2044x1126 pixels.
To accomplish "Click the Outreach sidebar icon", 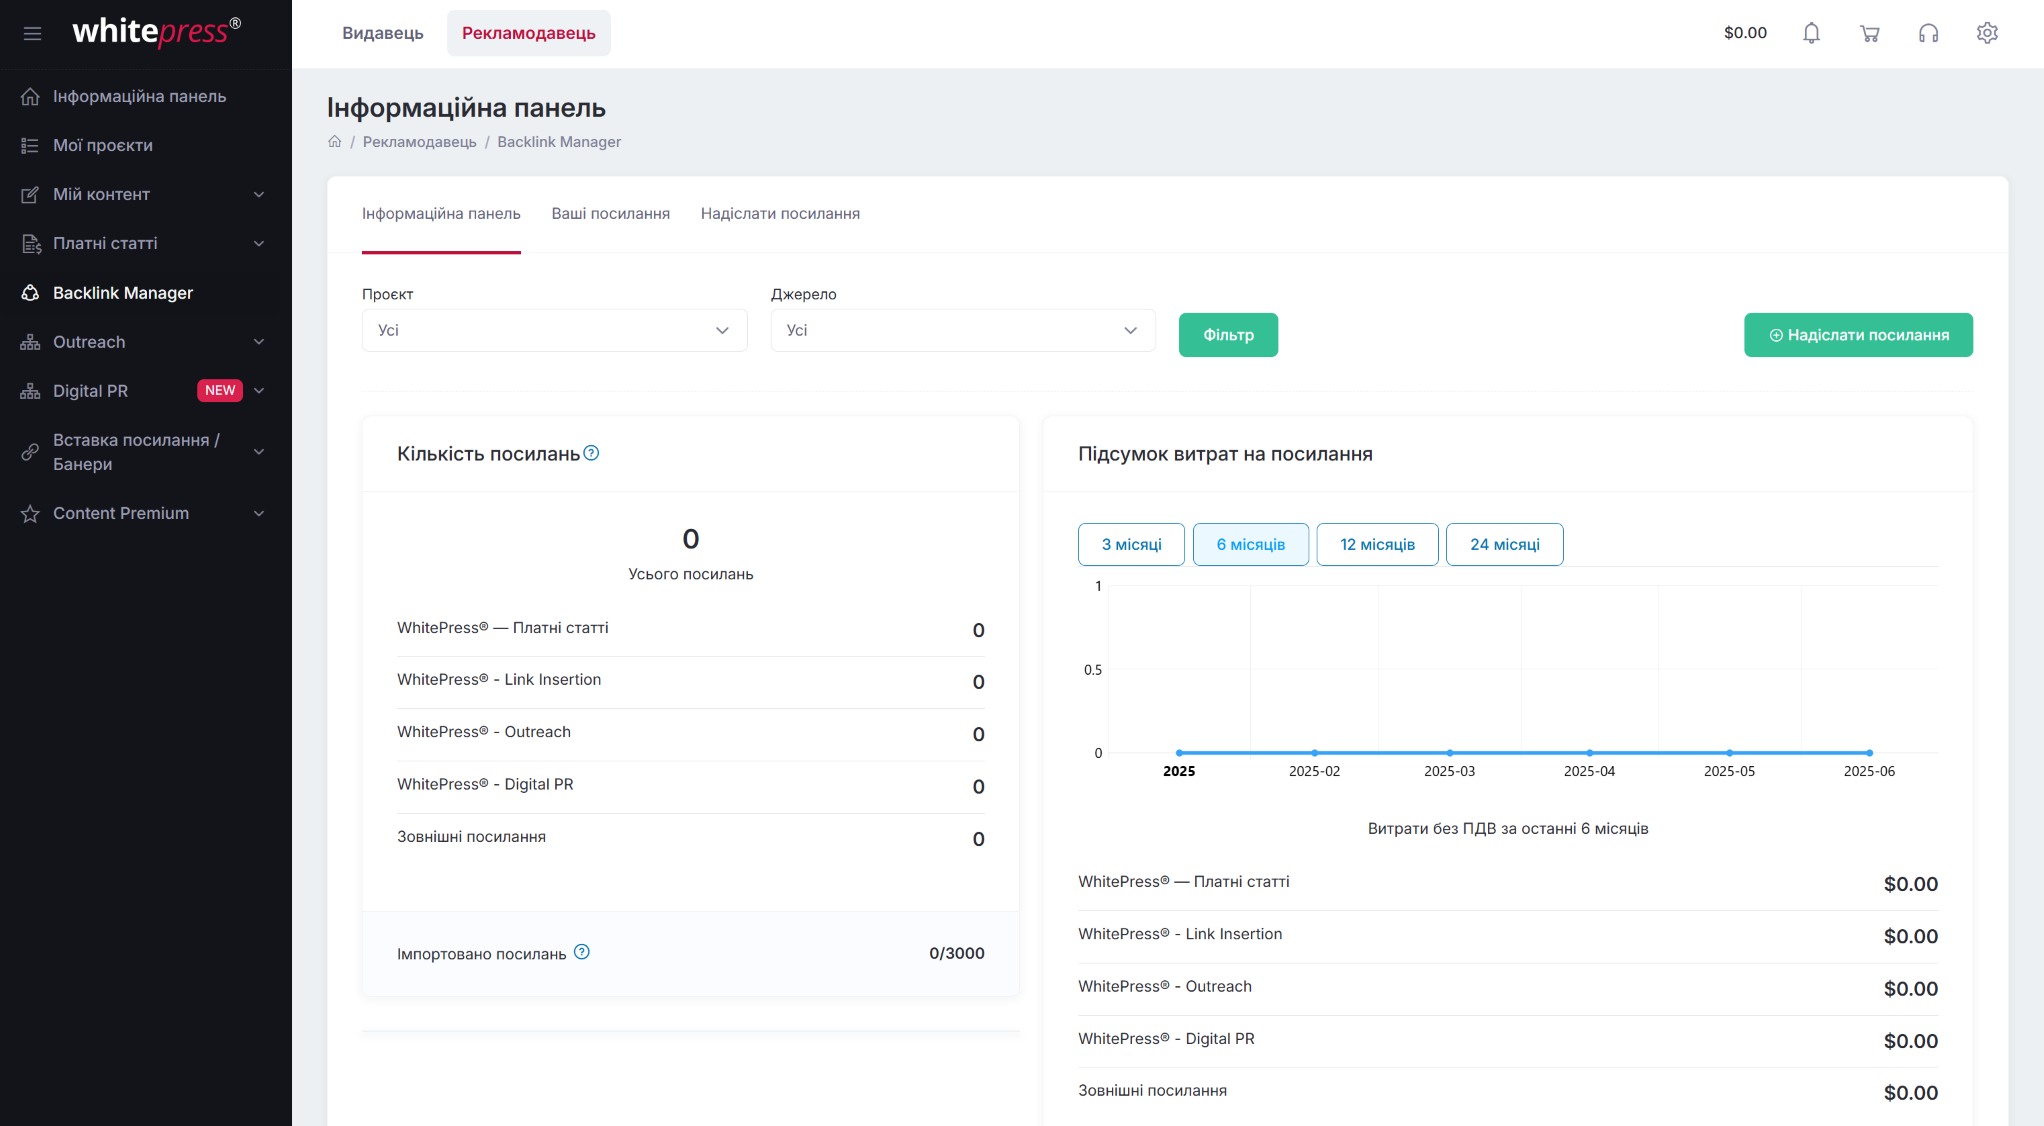I will (x=30, y=341).
